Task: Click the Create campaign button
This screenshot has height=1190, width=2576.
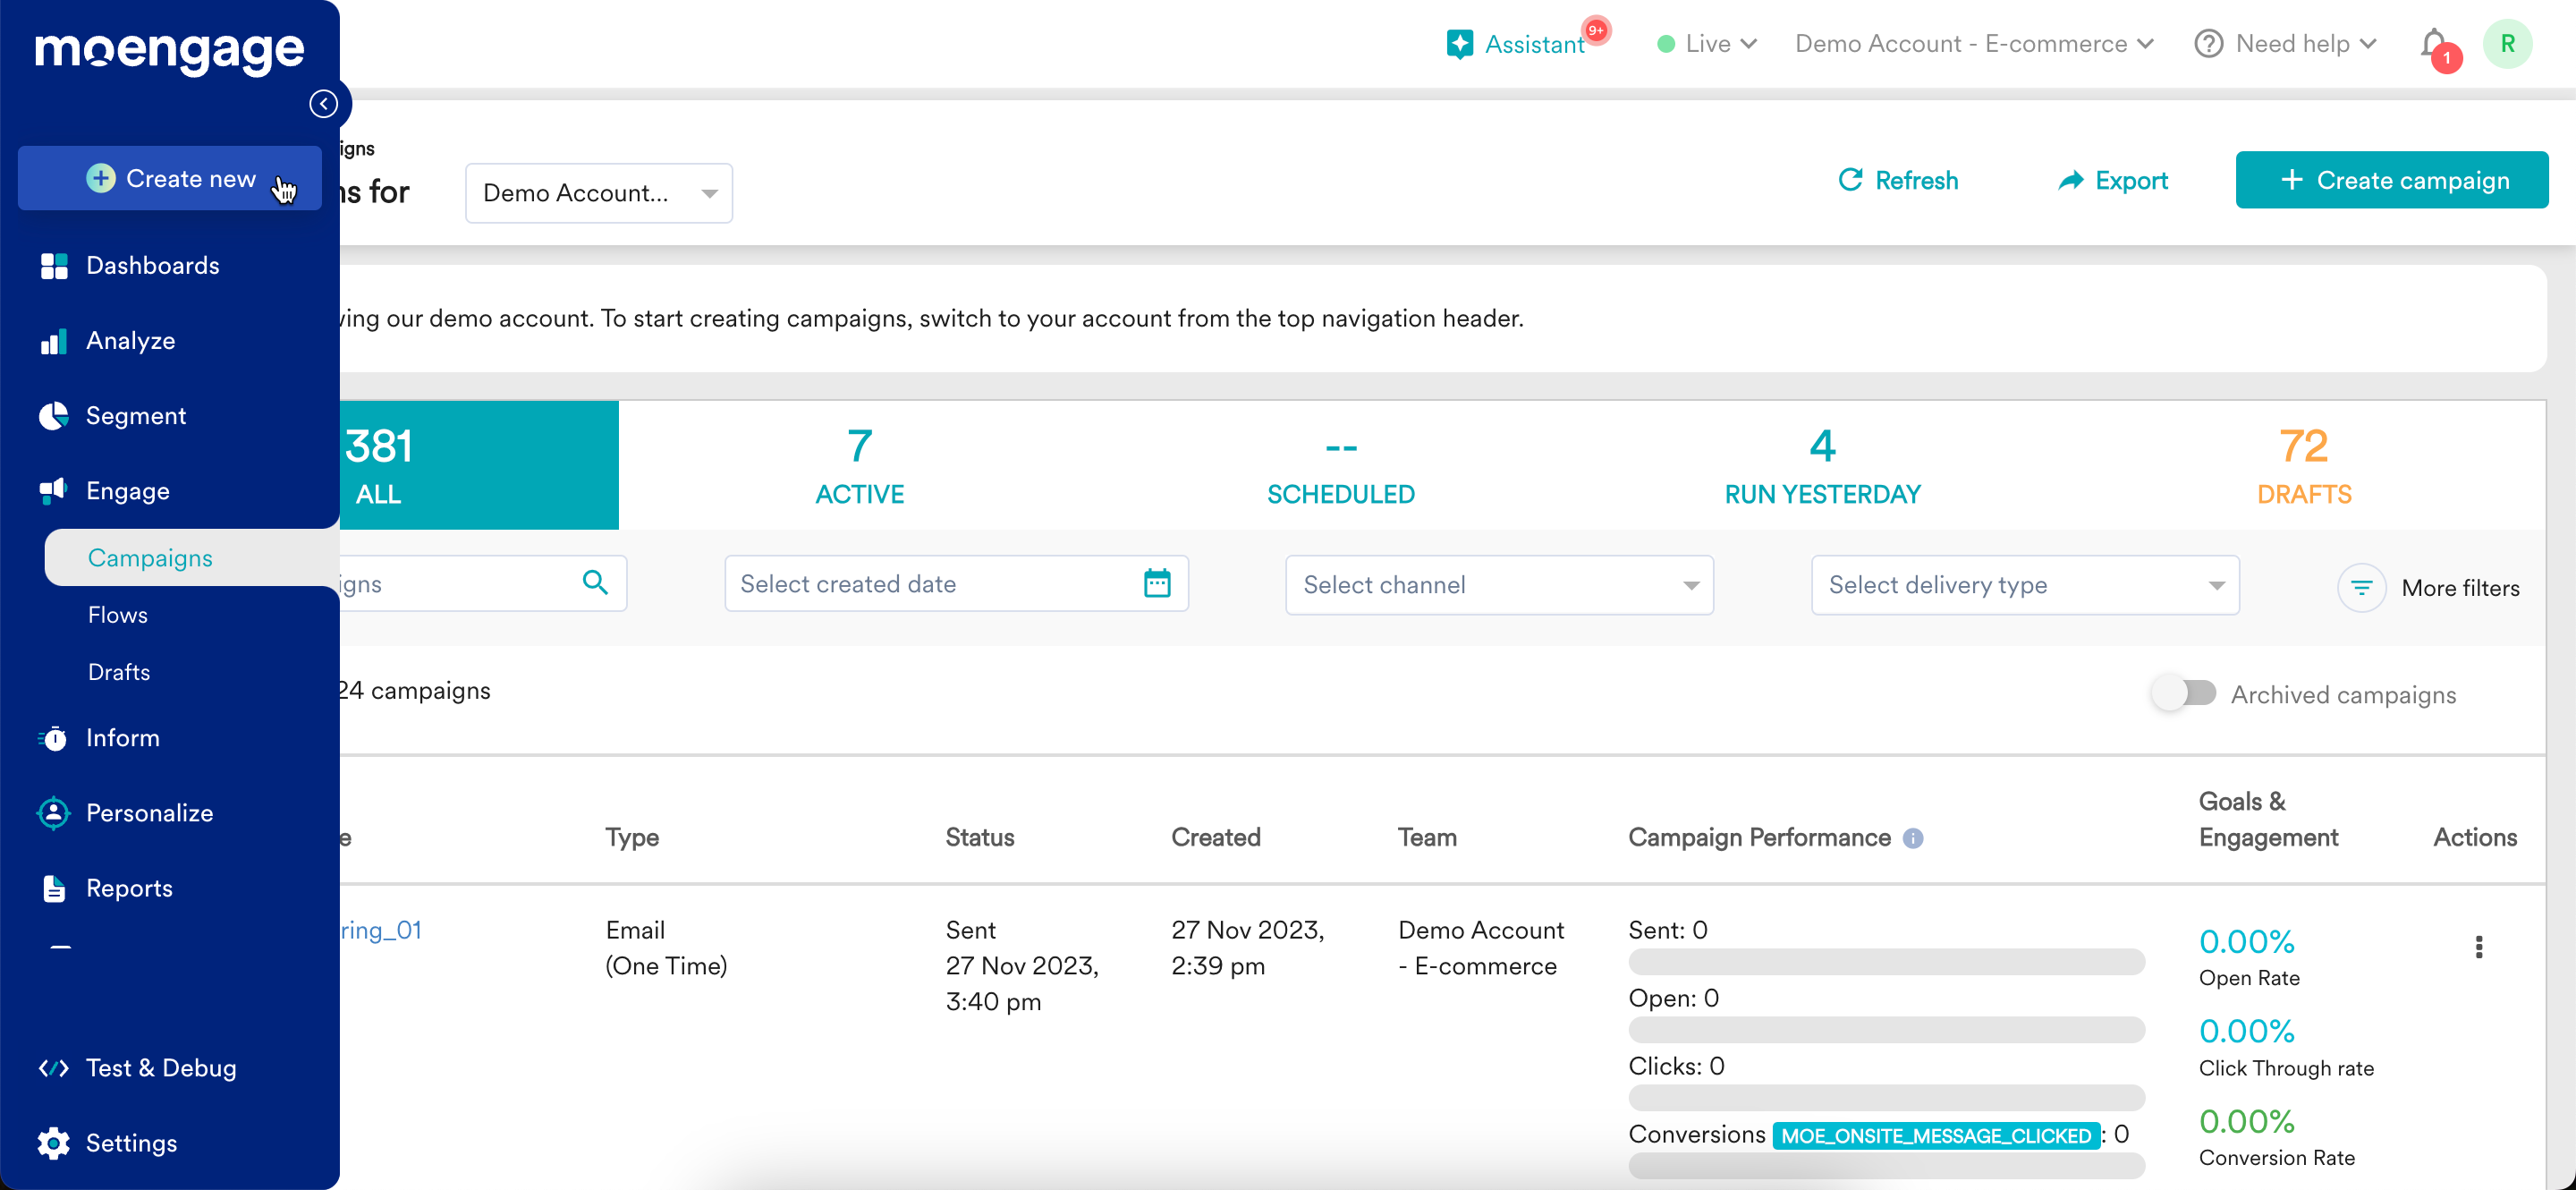Action: (2391, 180)
